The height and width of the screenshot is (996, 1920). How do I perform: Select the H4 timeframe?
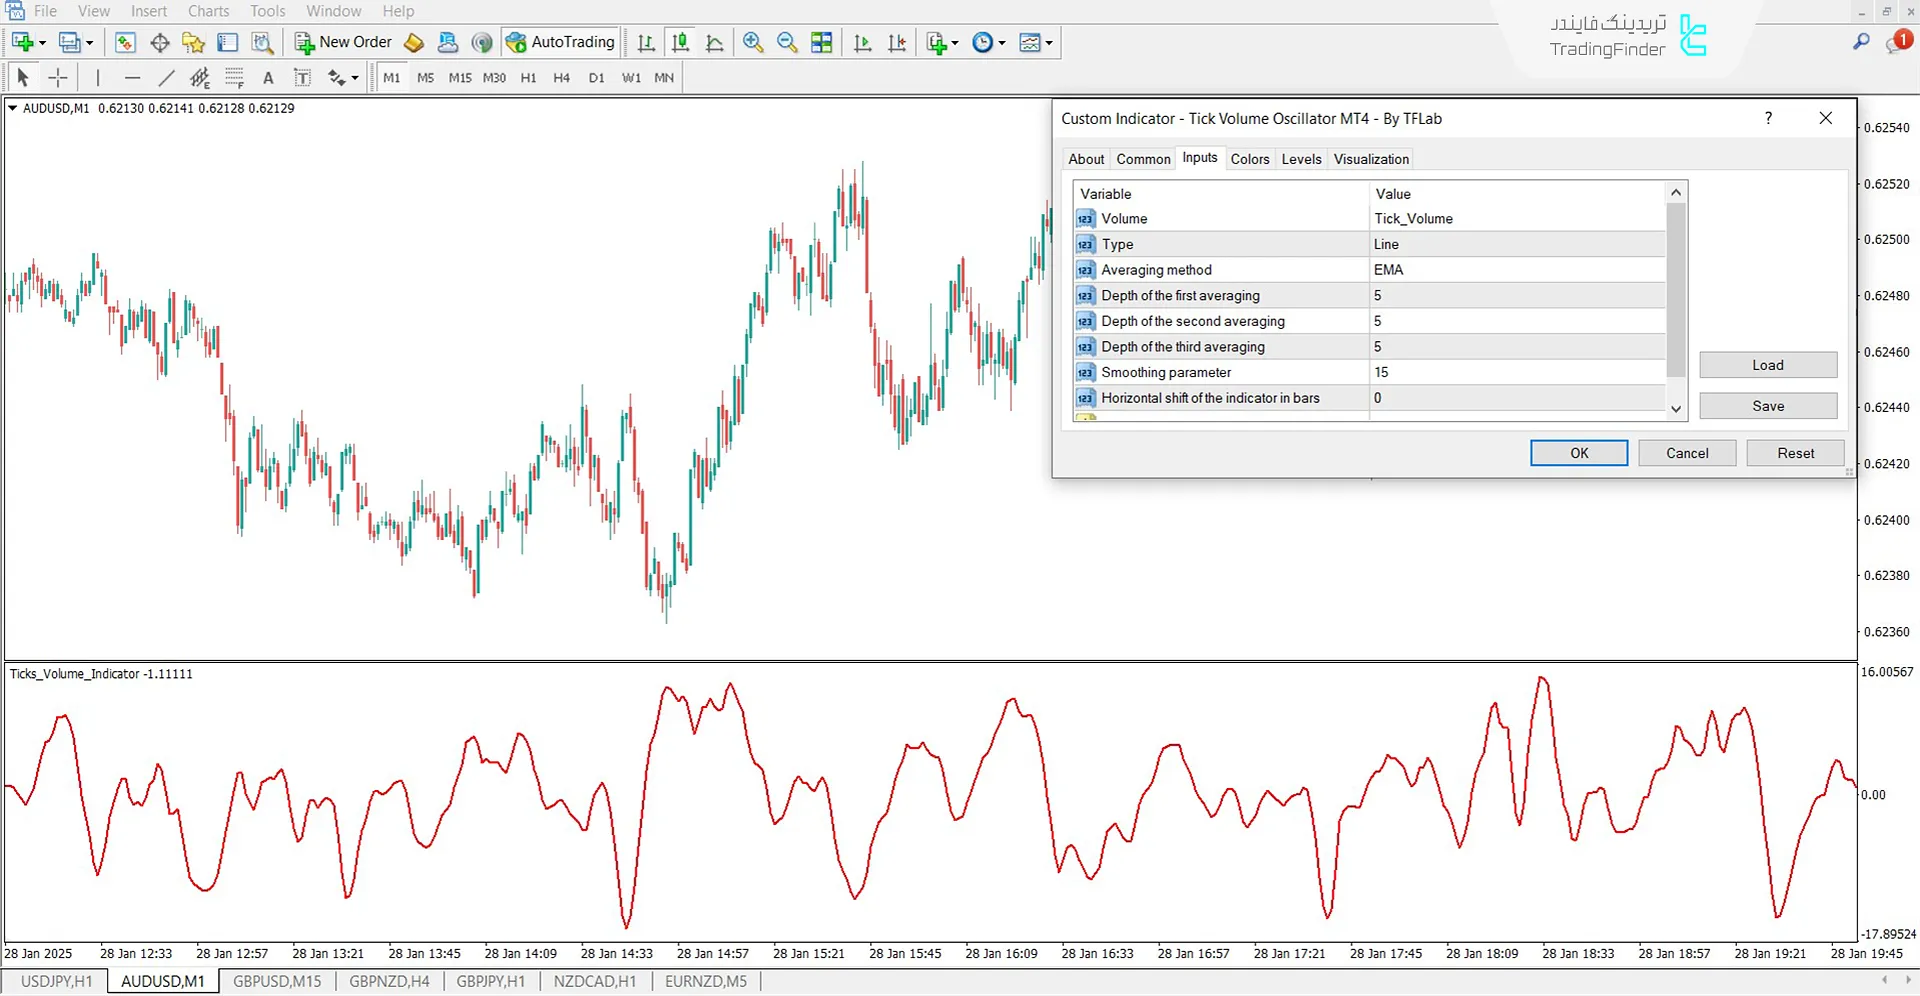tap(561, 77)
